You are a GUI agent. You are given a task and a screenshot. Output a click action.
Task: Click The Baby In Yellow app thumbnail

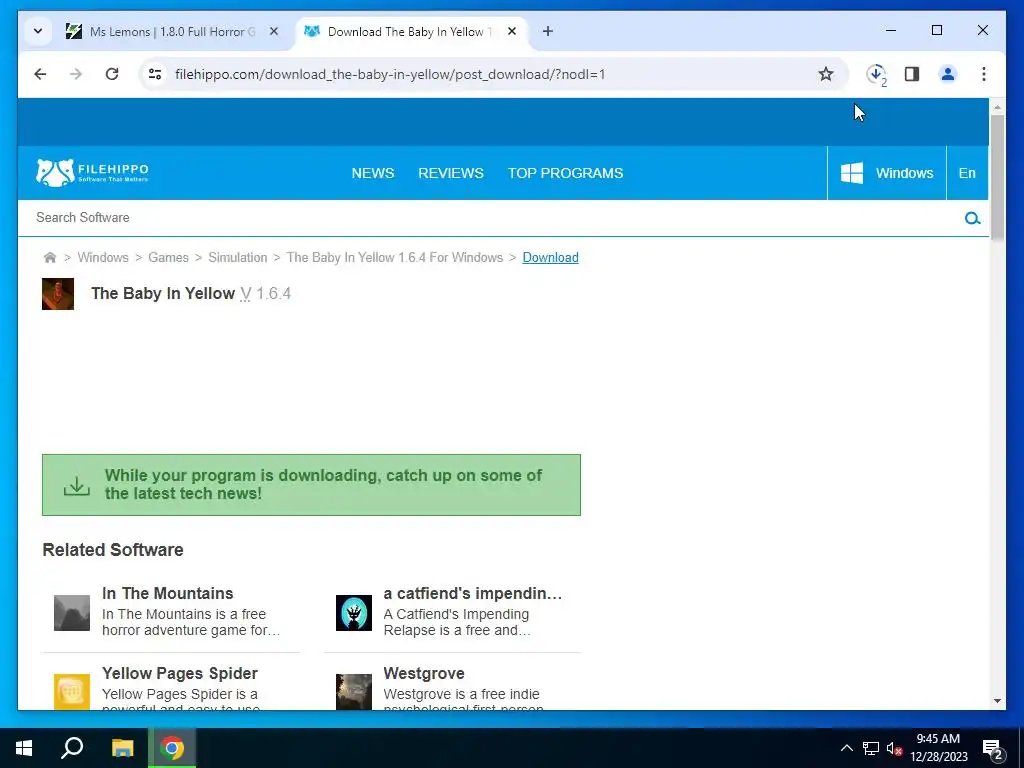tap(58, 294)
